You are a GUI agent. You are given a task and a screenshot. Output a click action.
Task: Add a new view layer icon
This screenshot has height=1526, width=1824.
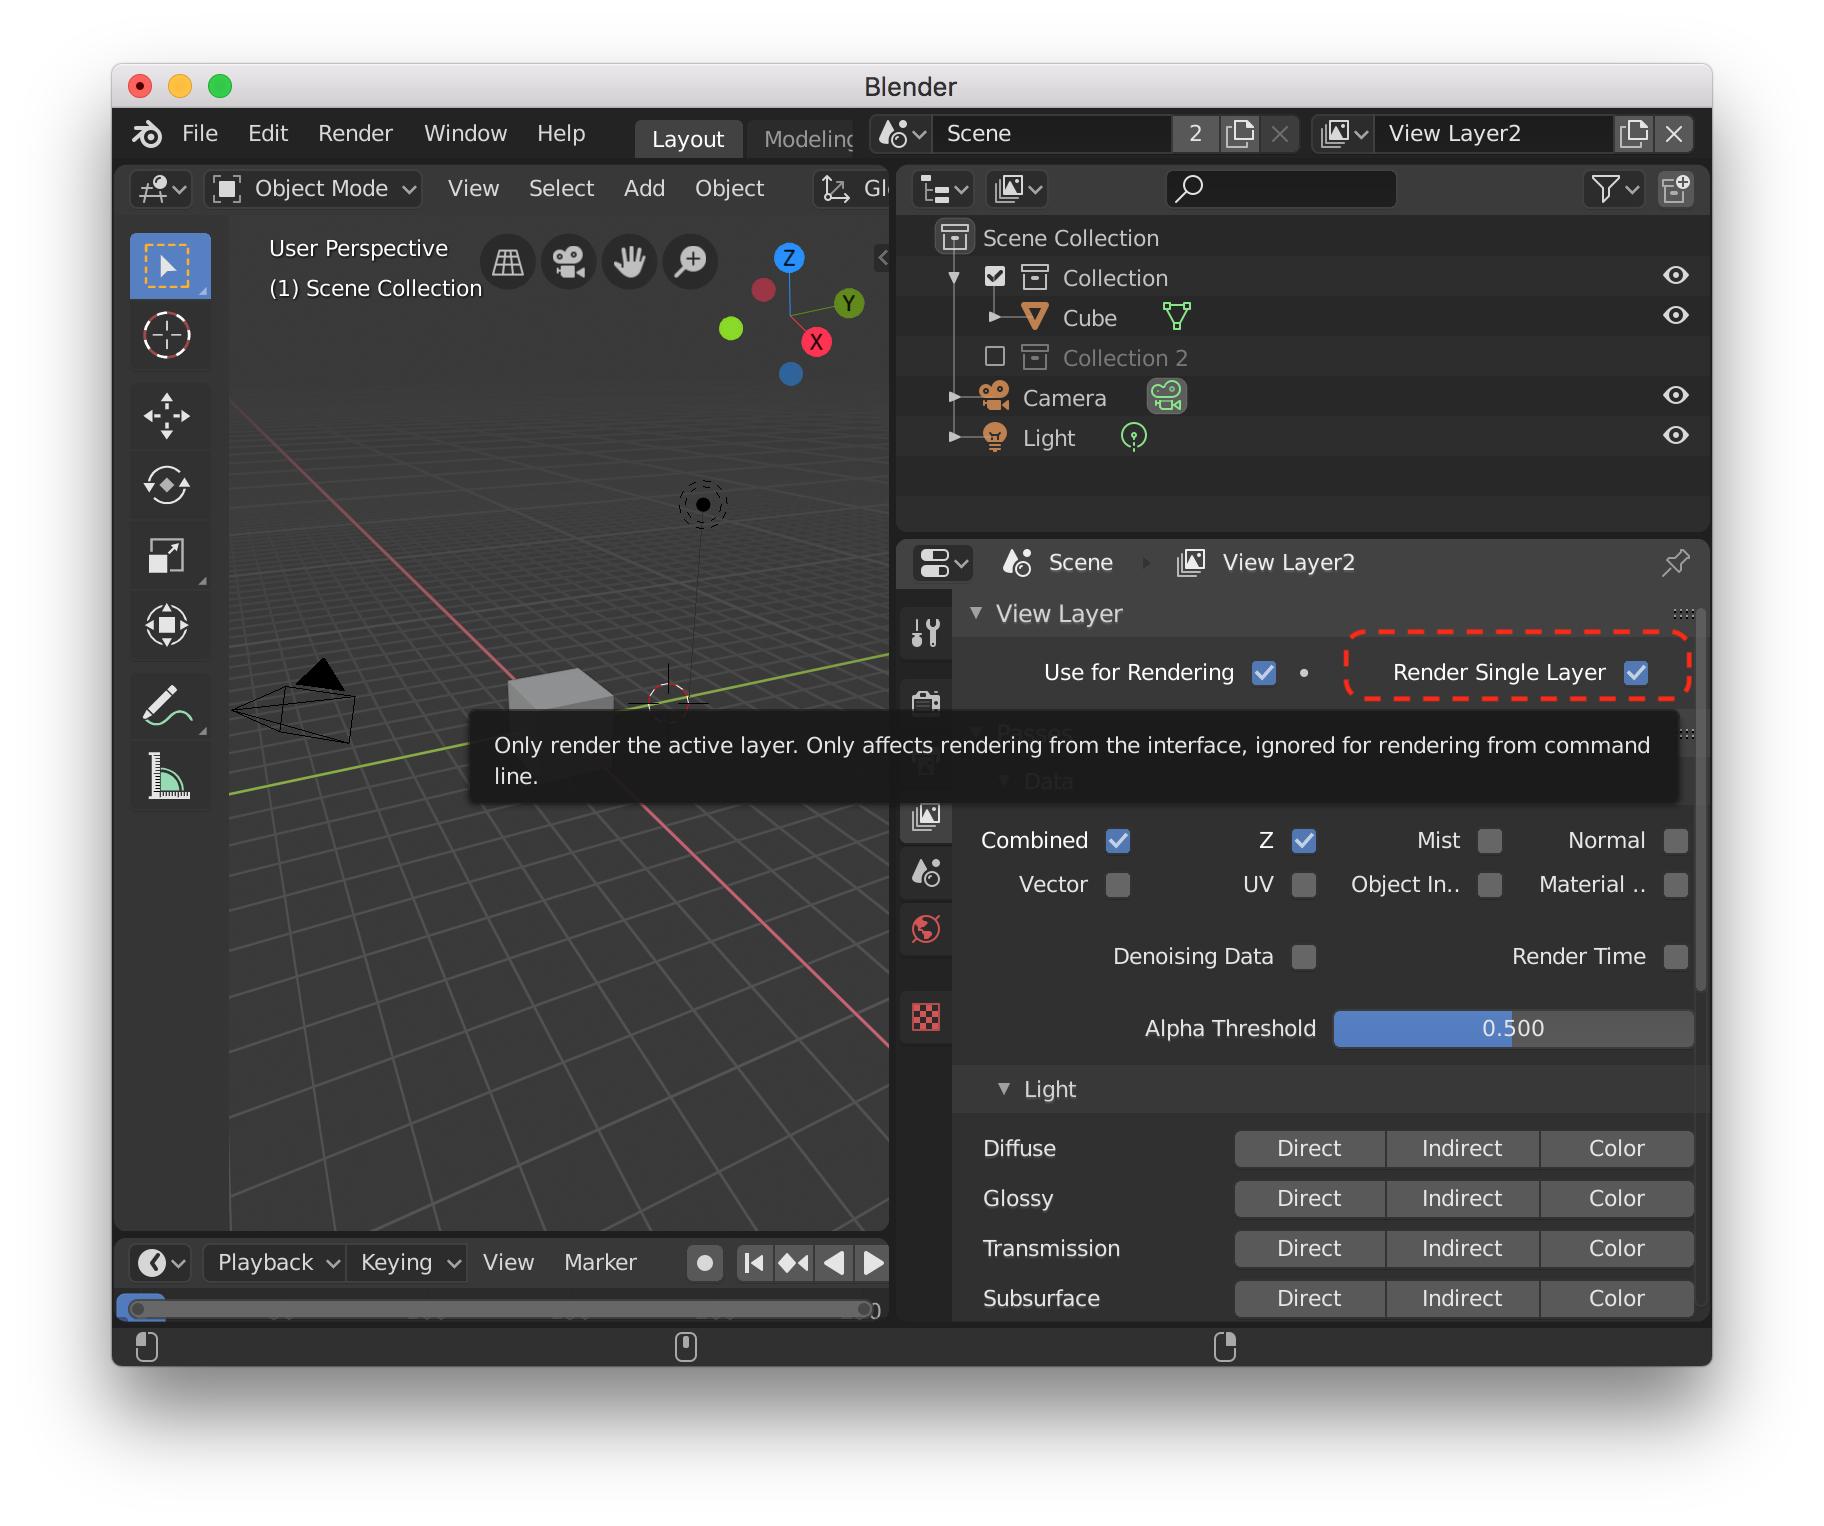1634,134
